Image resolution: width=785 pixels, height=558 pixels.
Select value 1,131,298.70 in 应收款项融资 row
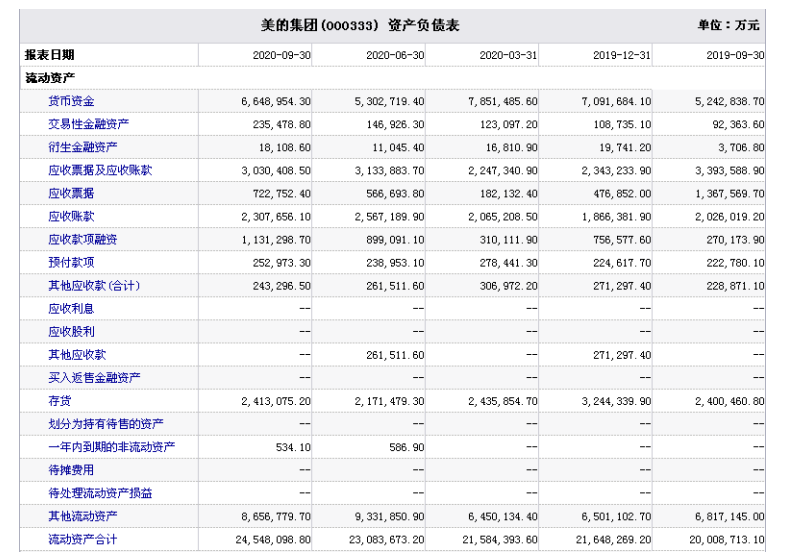pos(276,240)
